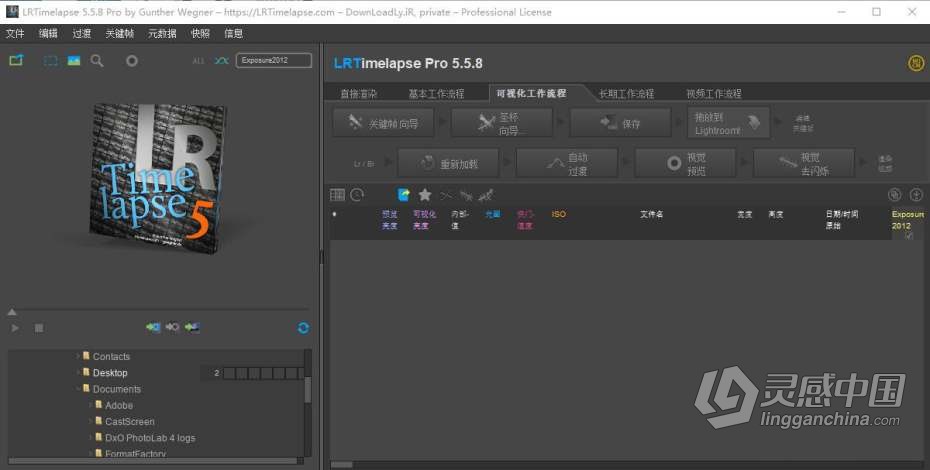Open the 文件 menu
930x470 pixels.
click(x=15, y=33)
